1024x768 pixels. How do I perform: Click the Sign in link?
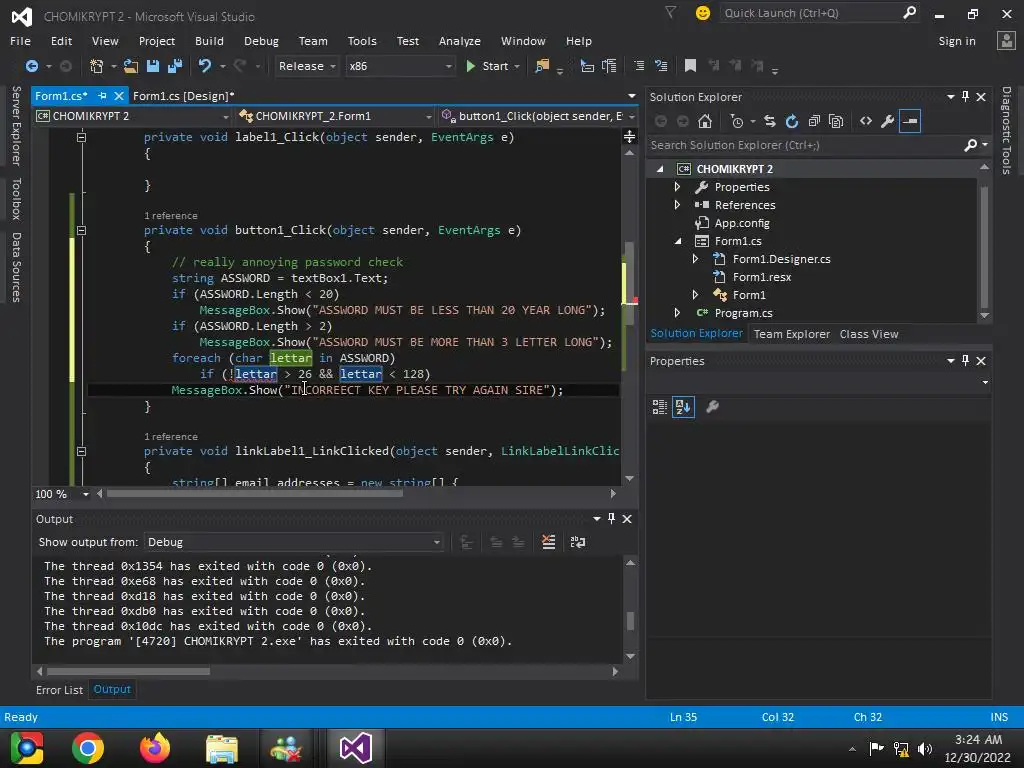tap(957, 40)
